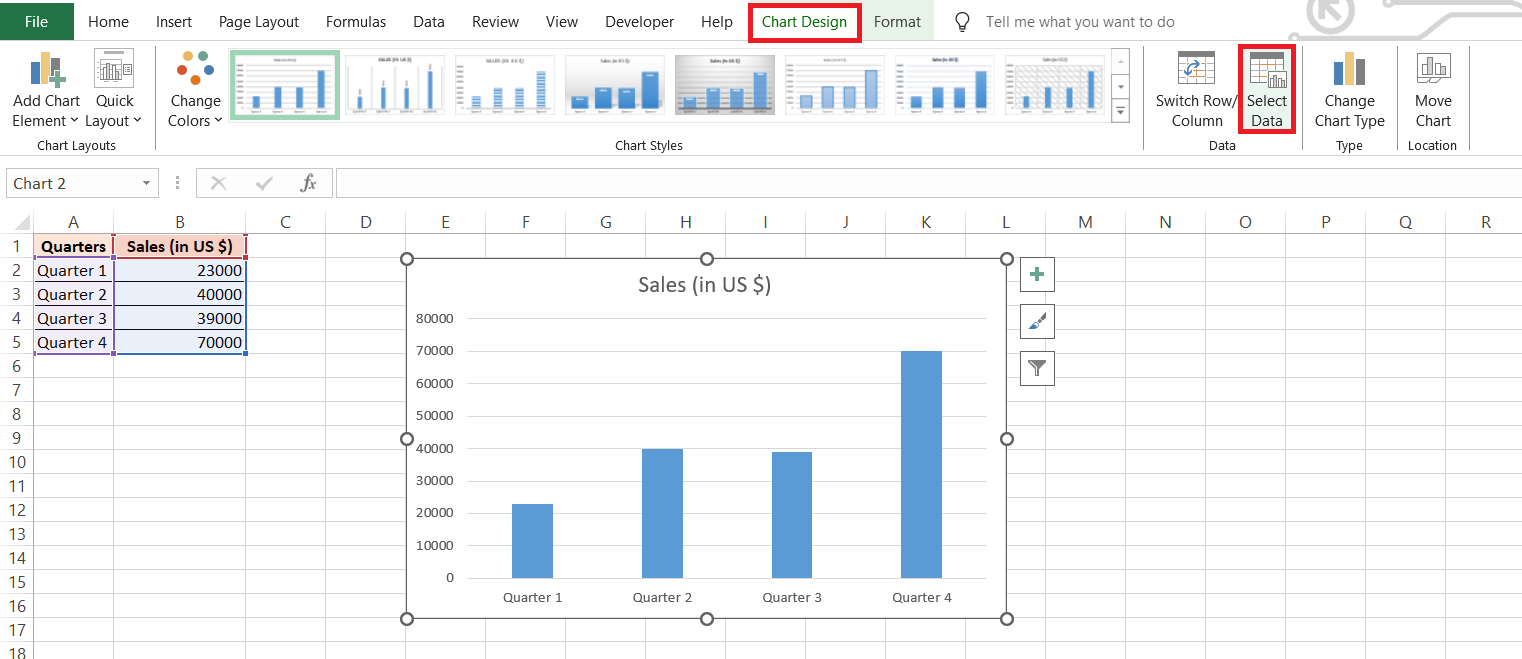Viewport: 1522px width, 659px height.
Task: Select cell containing 39000
Action: click(x=180, y=318)
